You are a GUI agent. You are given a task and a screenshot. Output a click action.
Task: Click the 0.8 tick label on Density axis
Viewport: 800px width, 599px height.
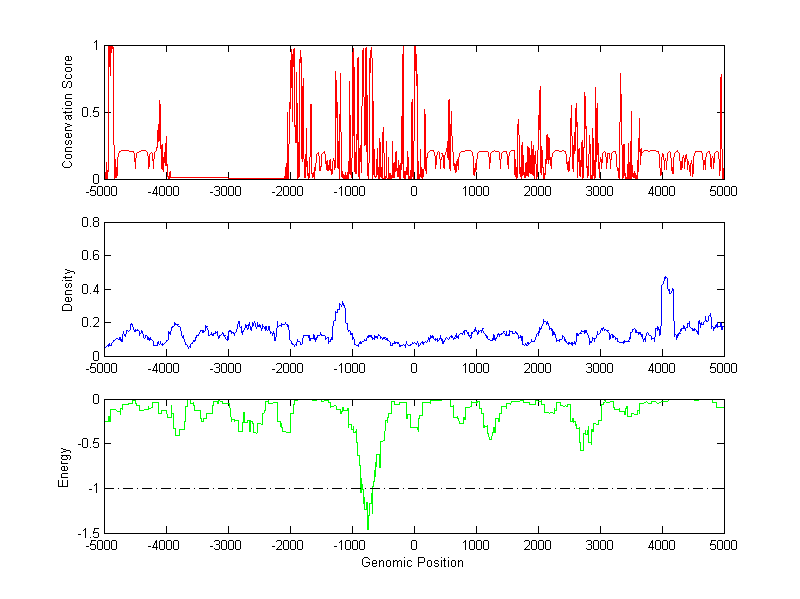point(88,223)
